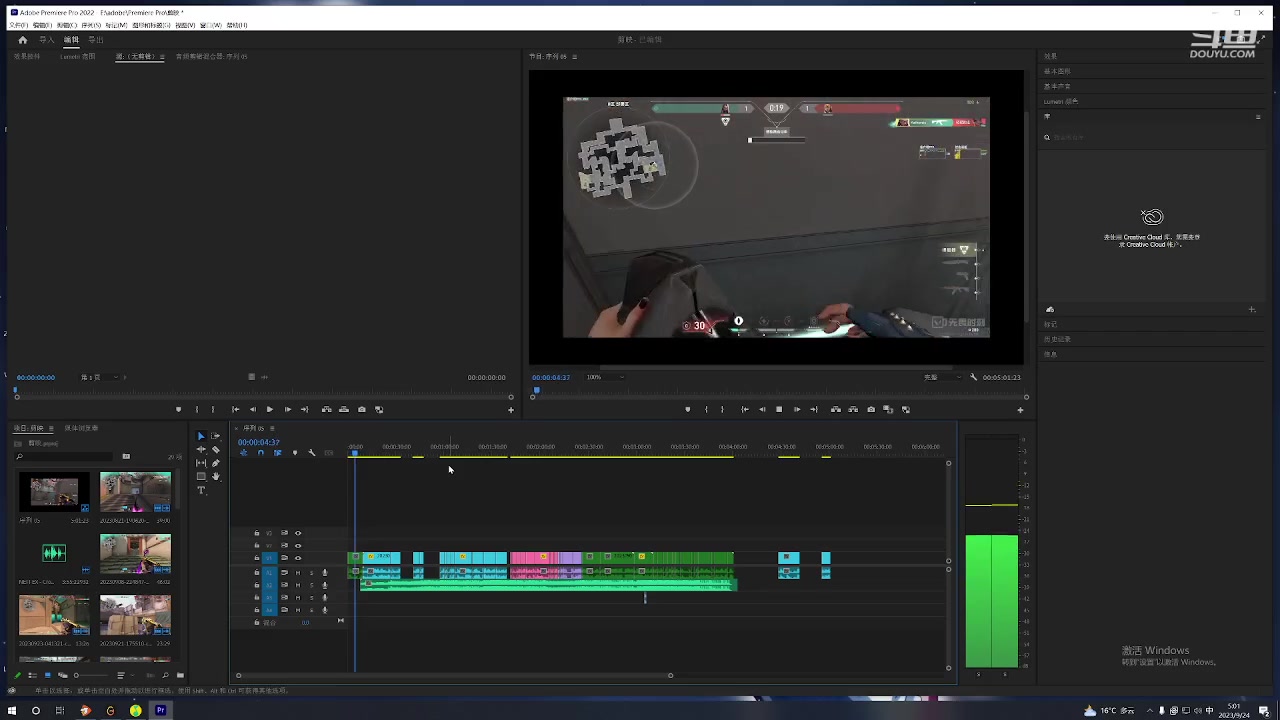
Task: Toggle Snap magnet in timeline
Action: point(260,453)
